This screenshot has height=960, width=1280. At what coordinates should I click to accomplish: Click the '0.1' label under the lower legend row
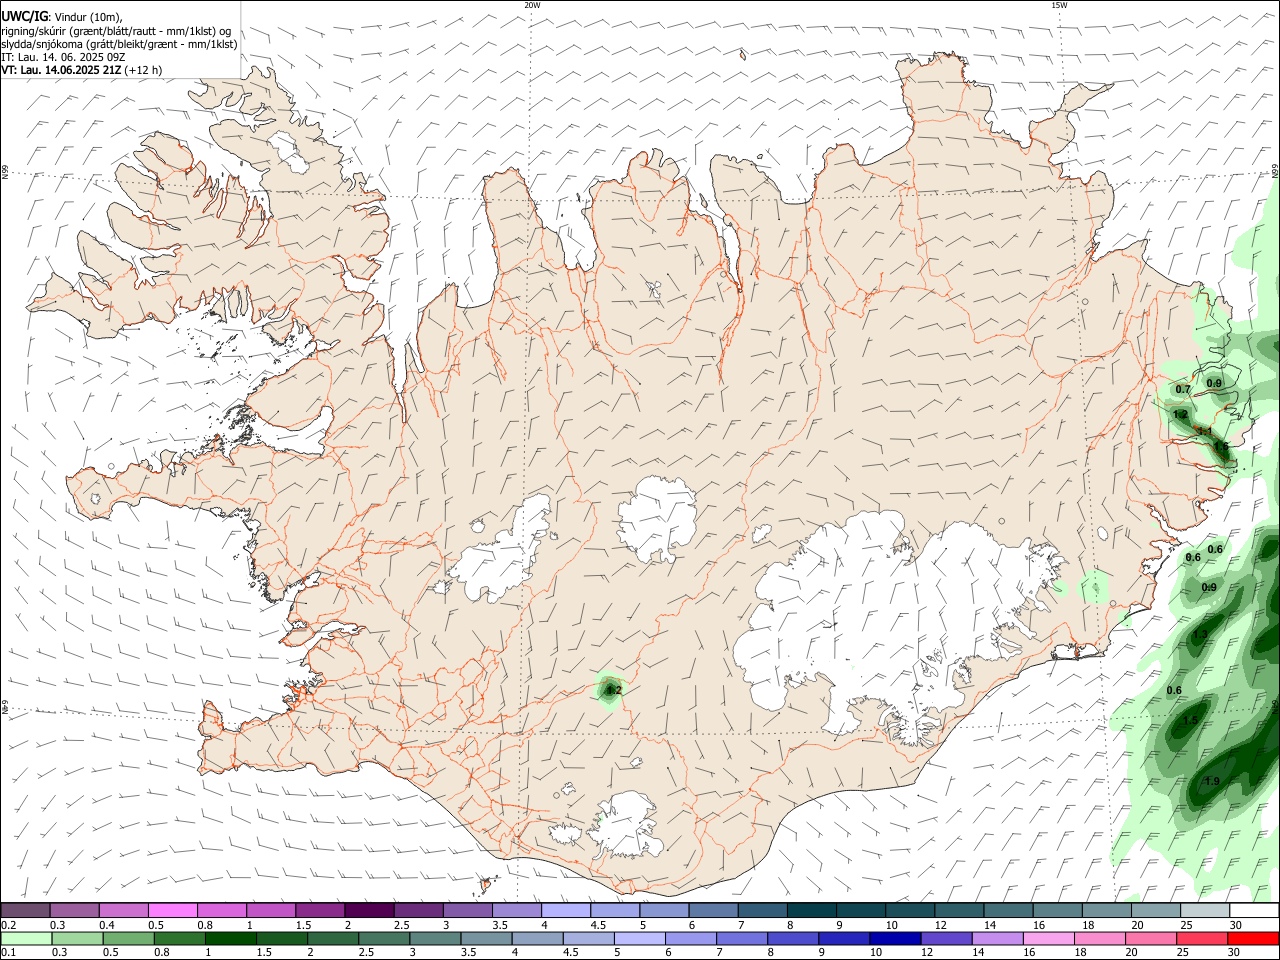point(9,953)
